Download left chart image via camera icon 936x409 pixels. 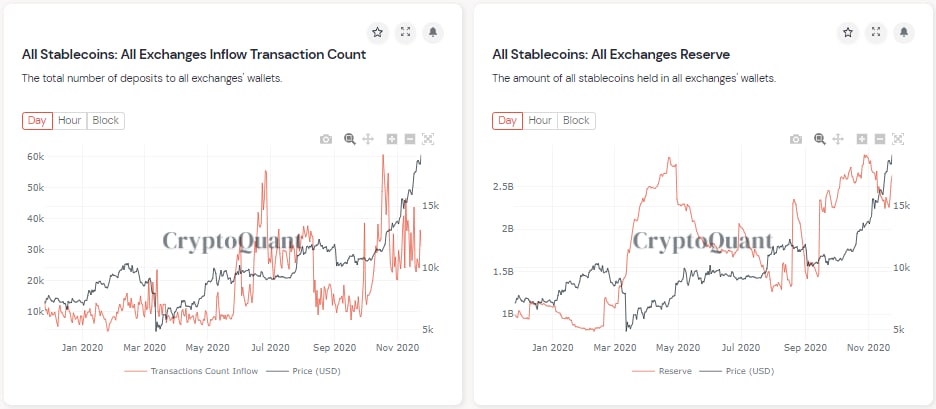[x=326, y=139]
